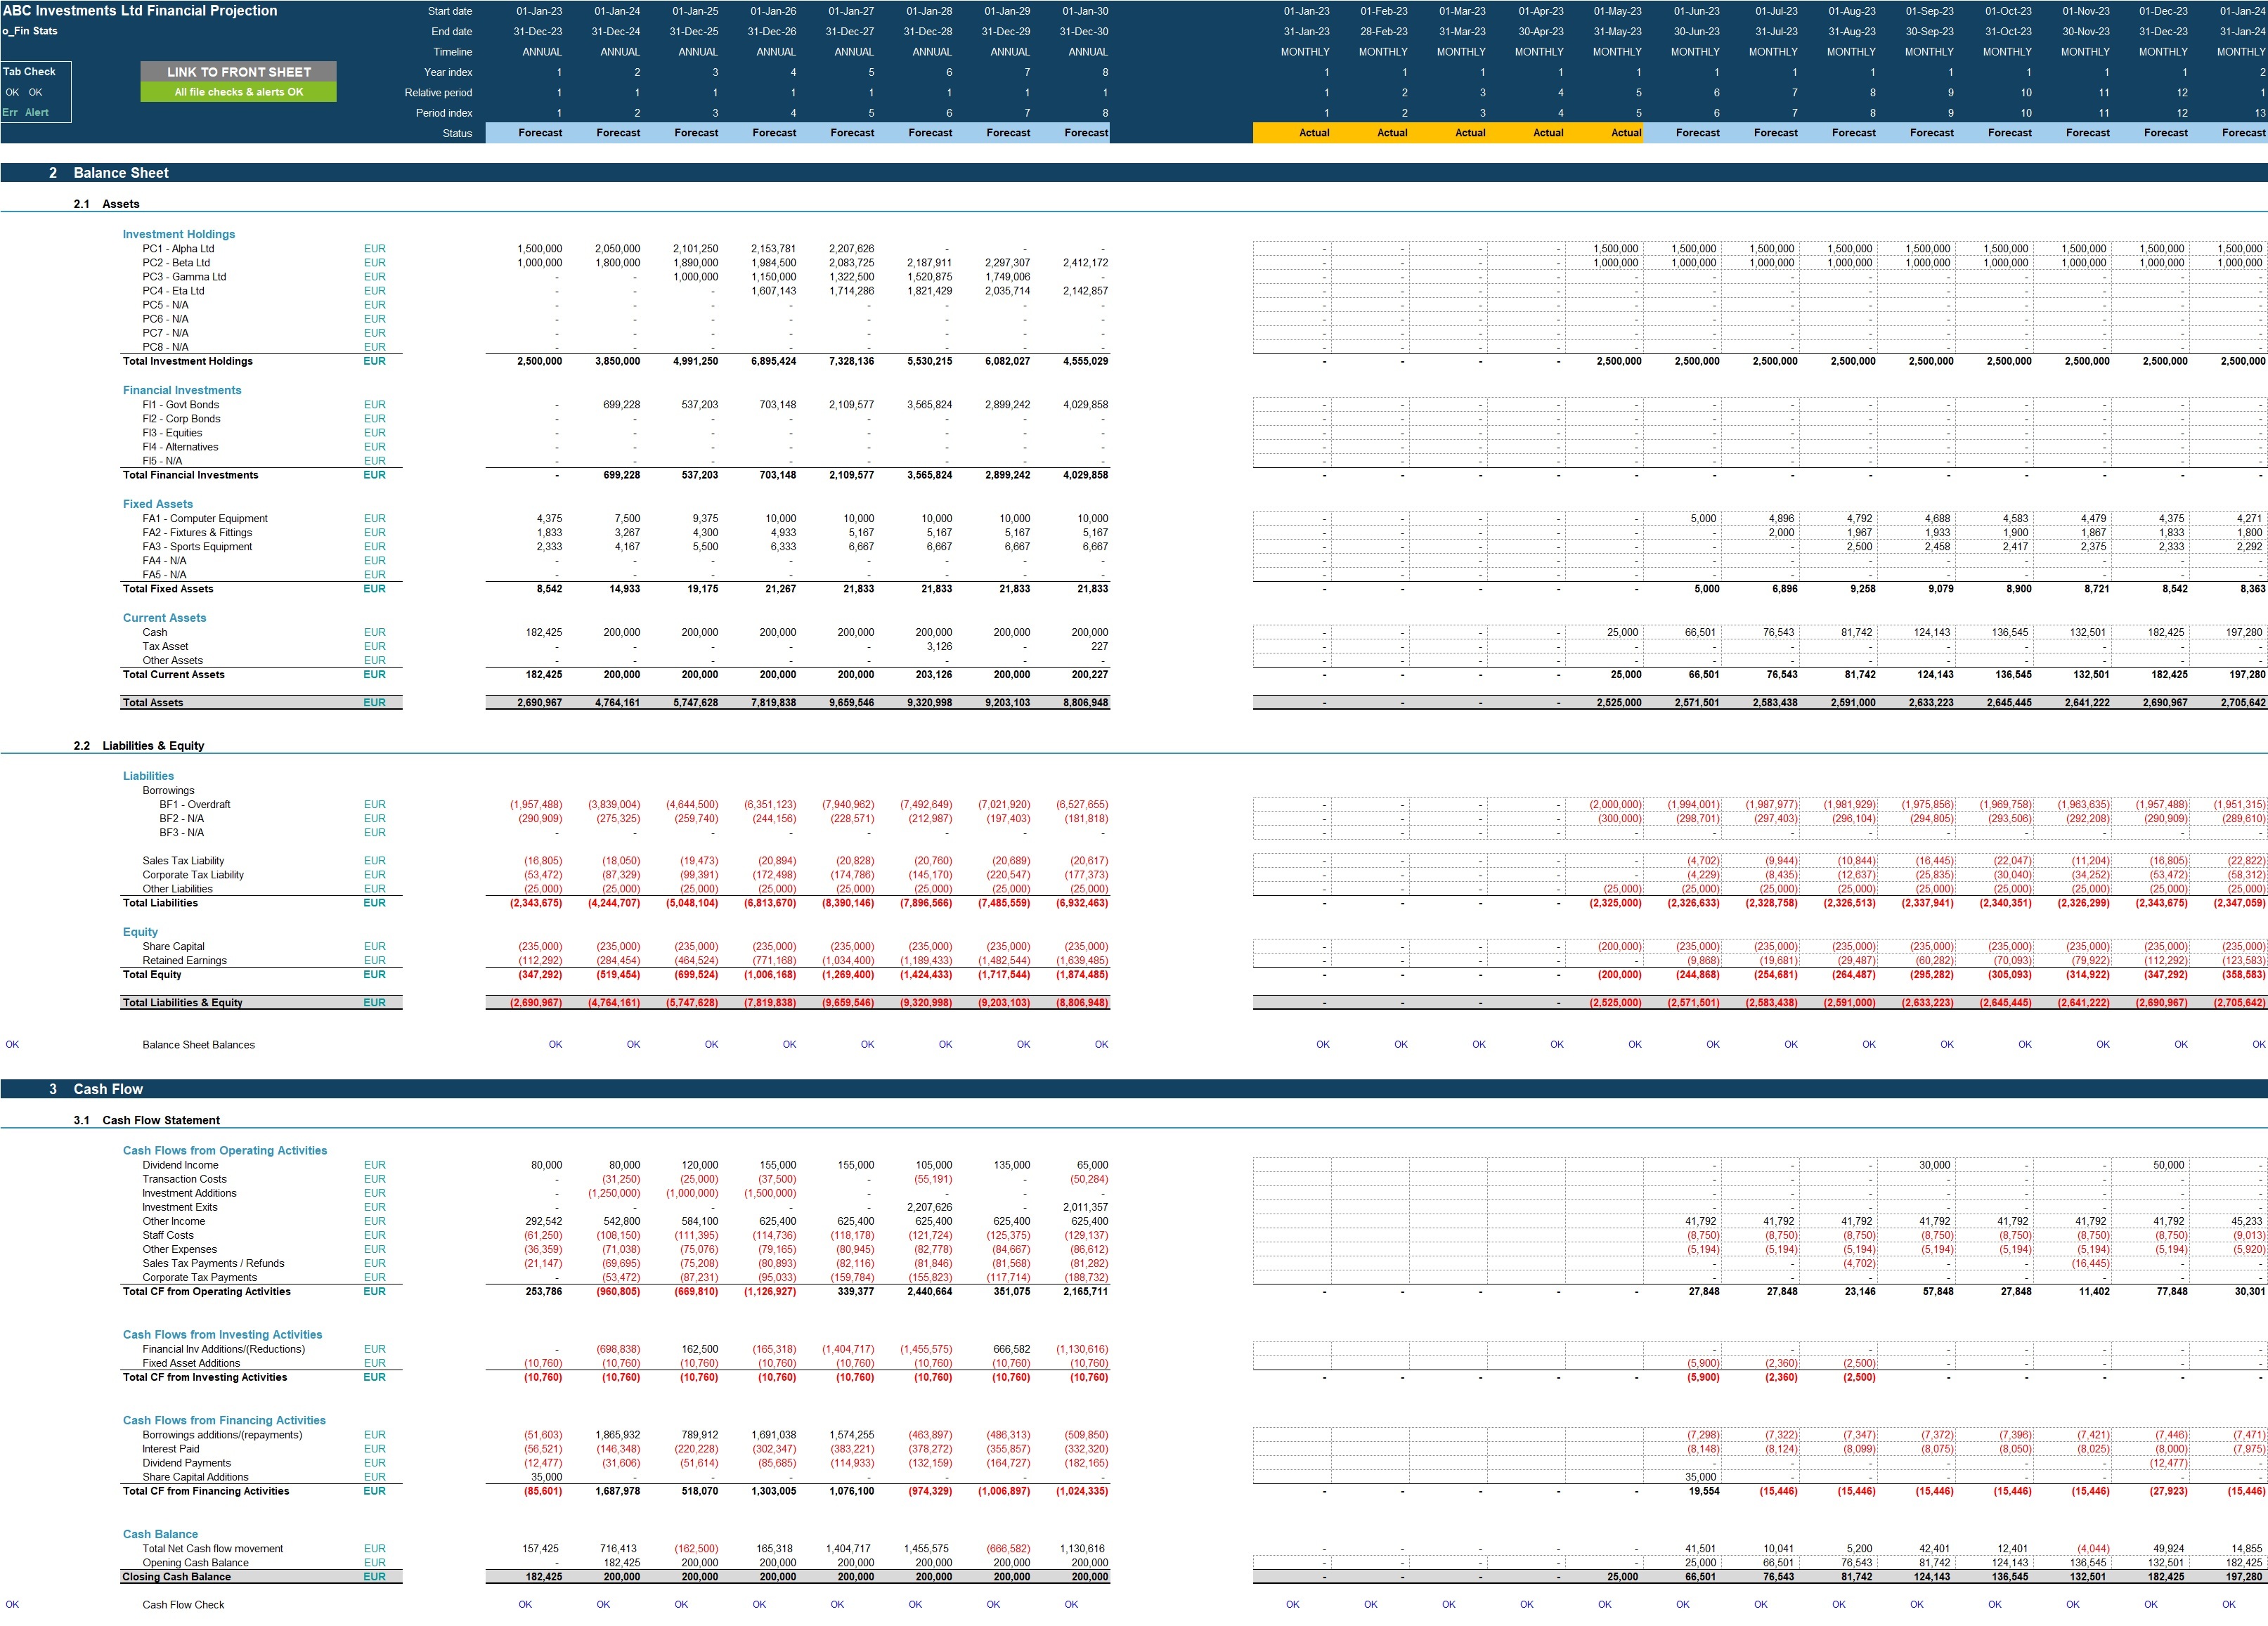Select the 'FA3 - Sports Equipment' row label
The width and height of the screenshot is (2268, 1626).
pos(197,547)
